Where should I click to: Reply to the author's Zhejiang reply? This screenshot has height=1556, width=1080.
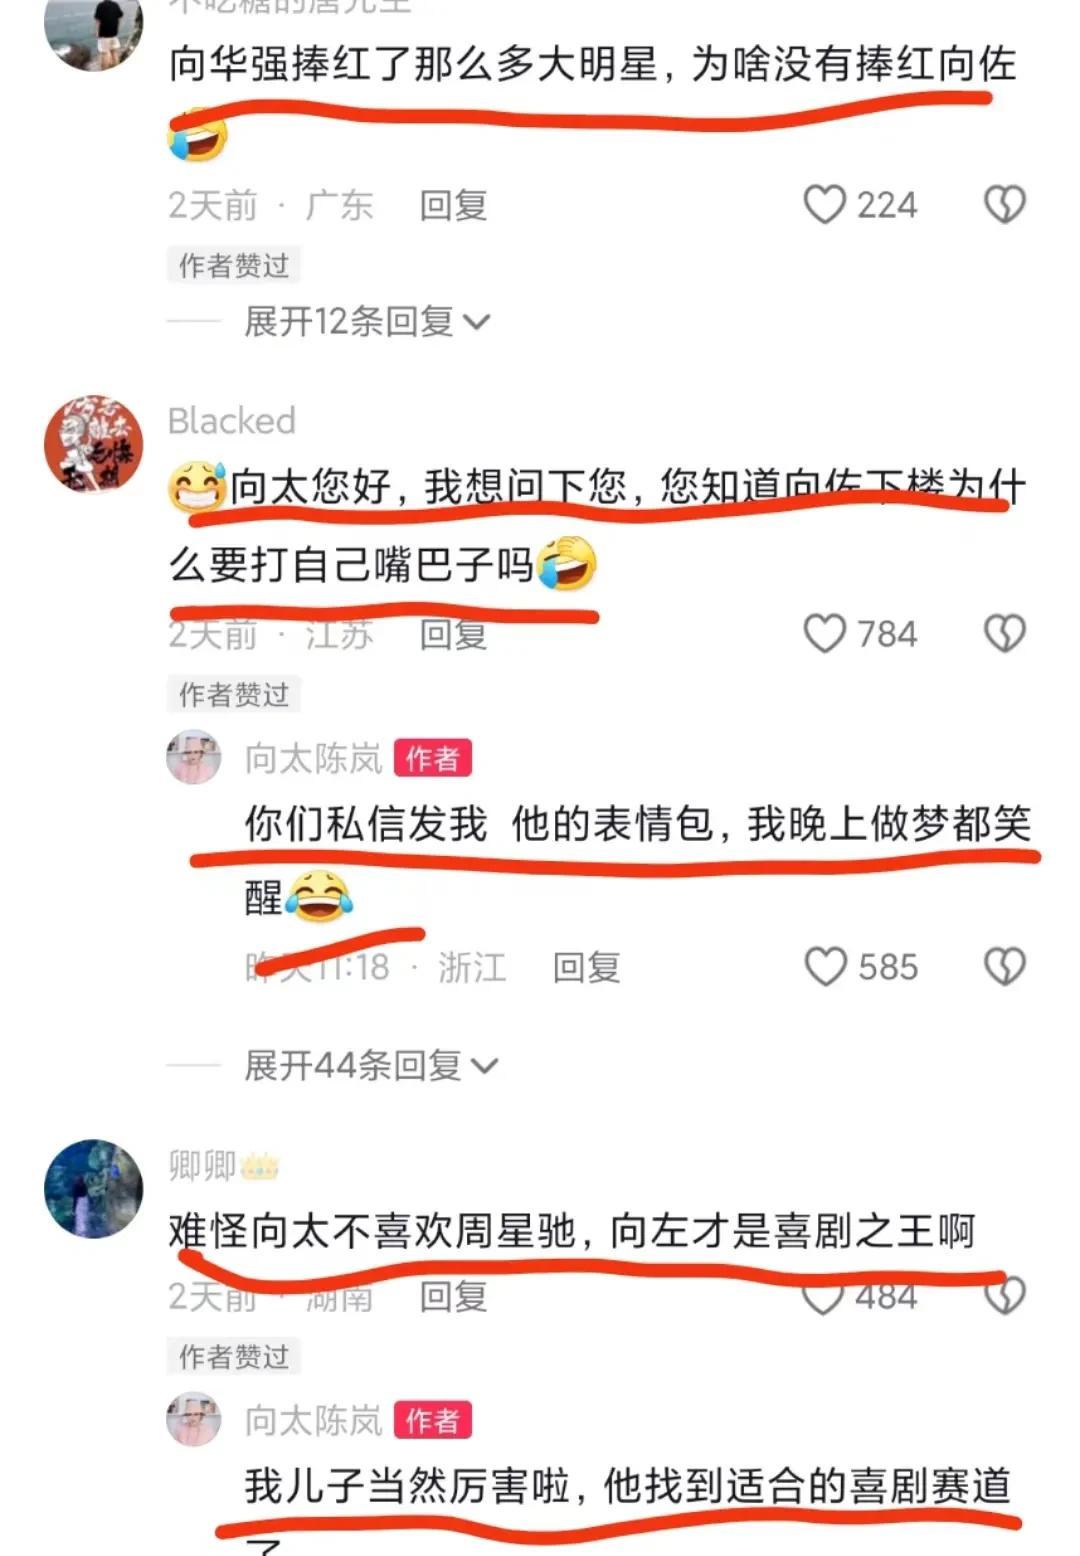point(587,968)
